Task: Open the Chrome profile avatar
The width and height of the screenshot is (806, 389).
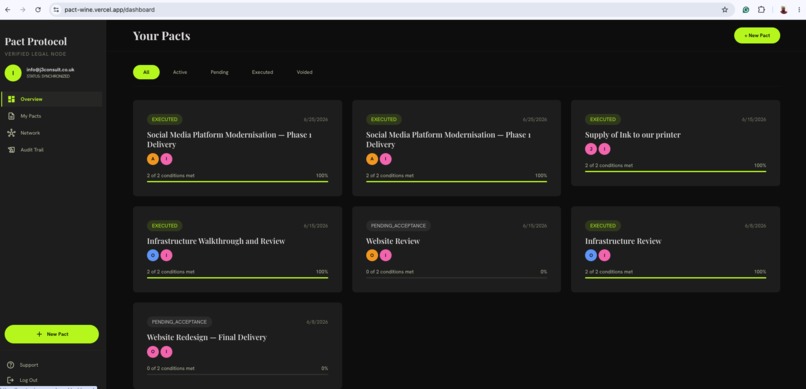Action: pos(783,10)
